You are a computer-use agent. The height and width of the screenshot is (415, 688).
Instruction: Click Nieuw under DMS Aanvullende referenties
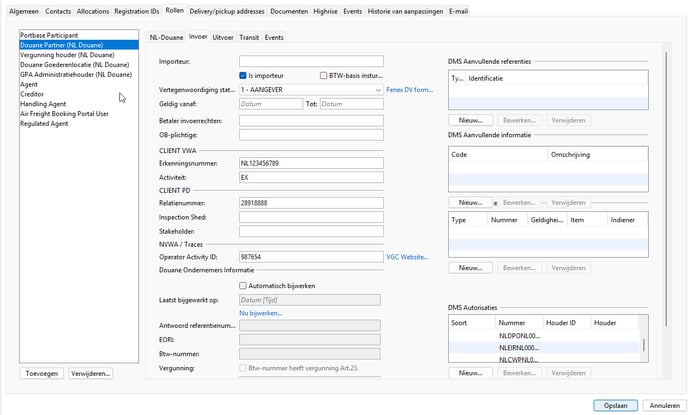[x=470, y=120]
